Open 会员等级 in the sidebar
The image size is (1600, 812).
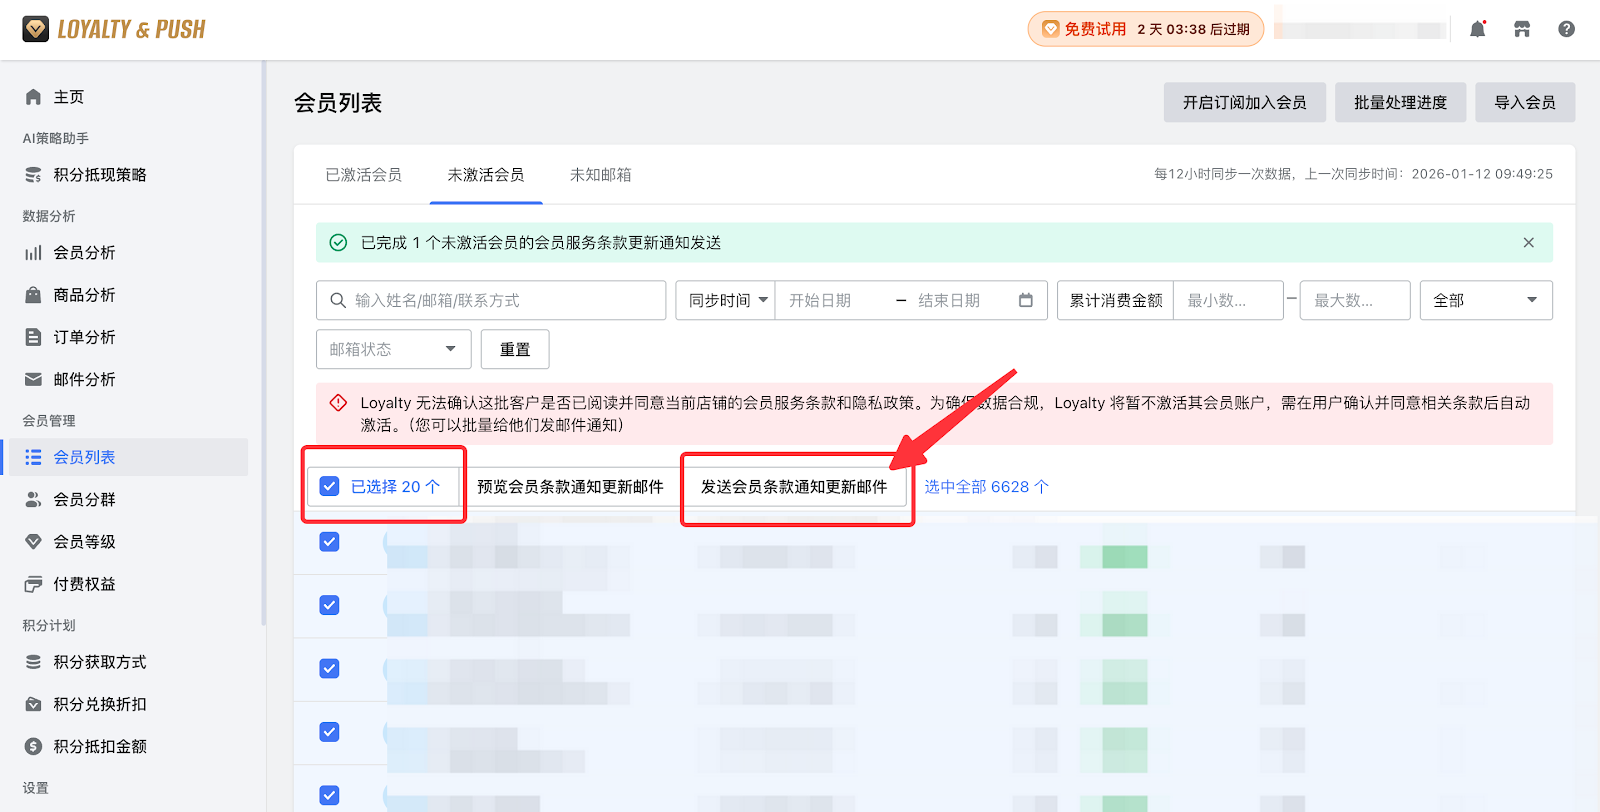[84, 542]
